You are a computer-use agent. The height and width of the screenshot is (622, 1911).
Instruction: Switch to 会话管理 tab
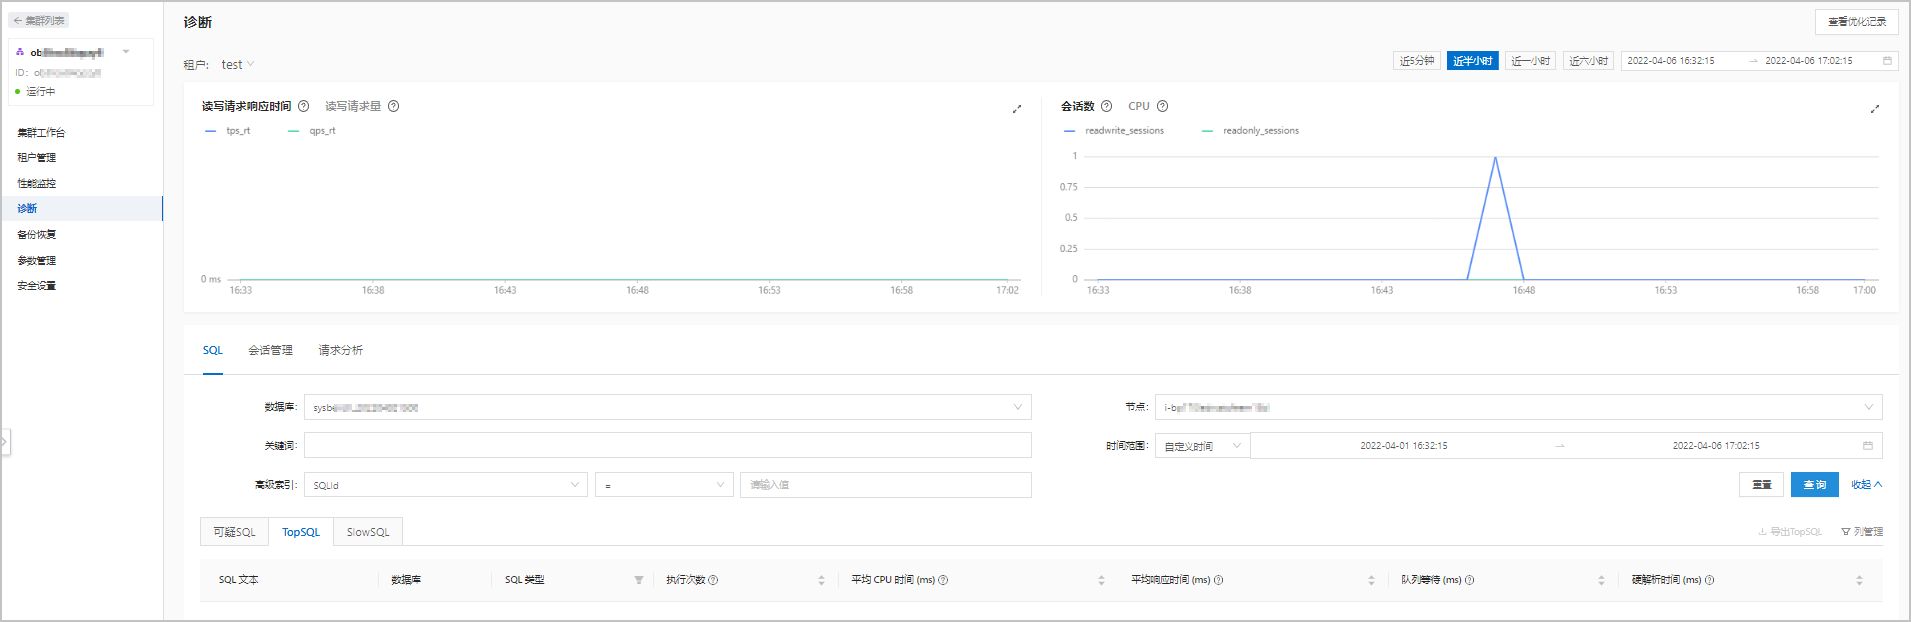270,350
